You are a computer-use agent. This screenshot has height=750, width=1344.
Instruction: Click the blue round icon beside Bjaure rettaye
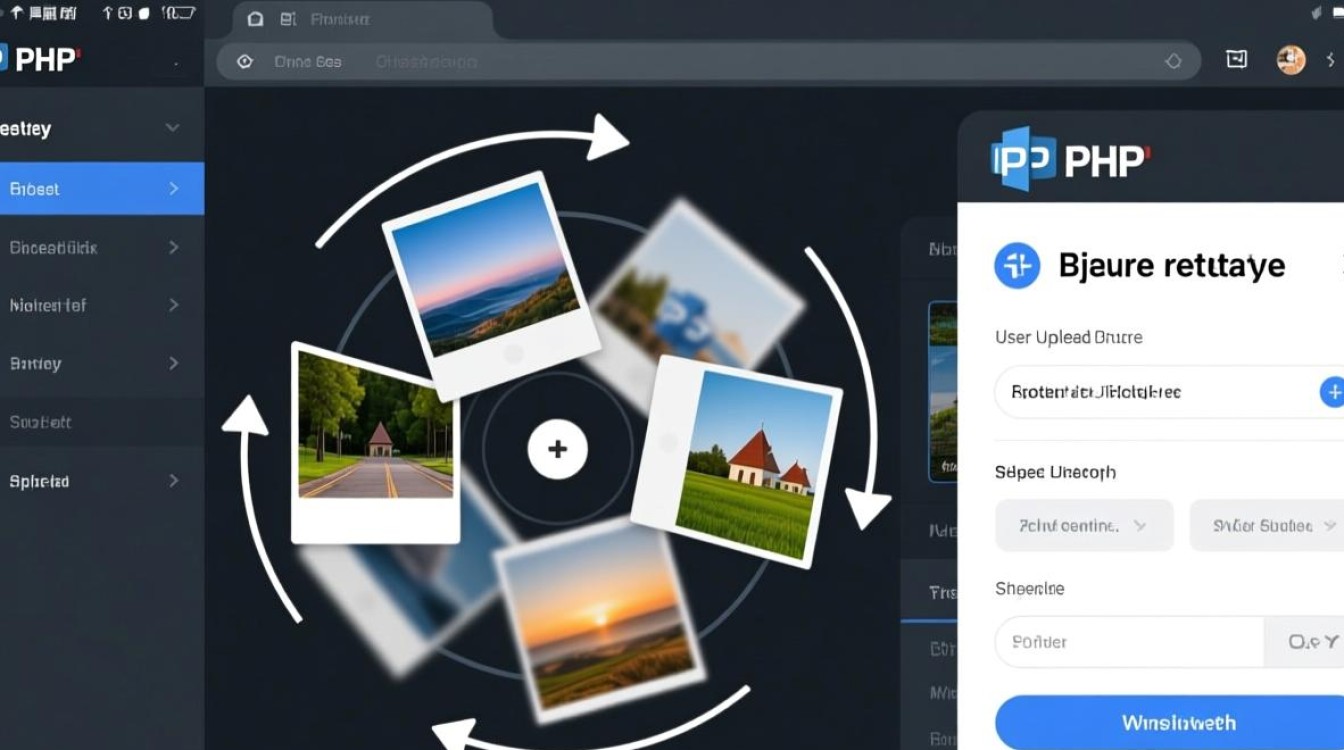pos(1017,265)
